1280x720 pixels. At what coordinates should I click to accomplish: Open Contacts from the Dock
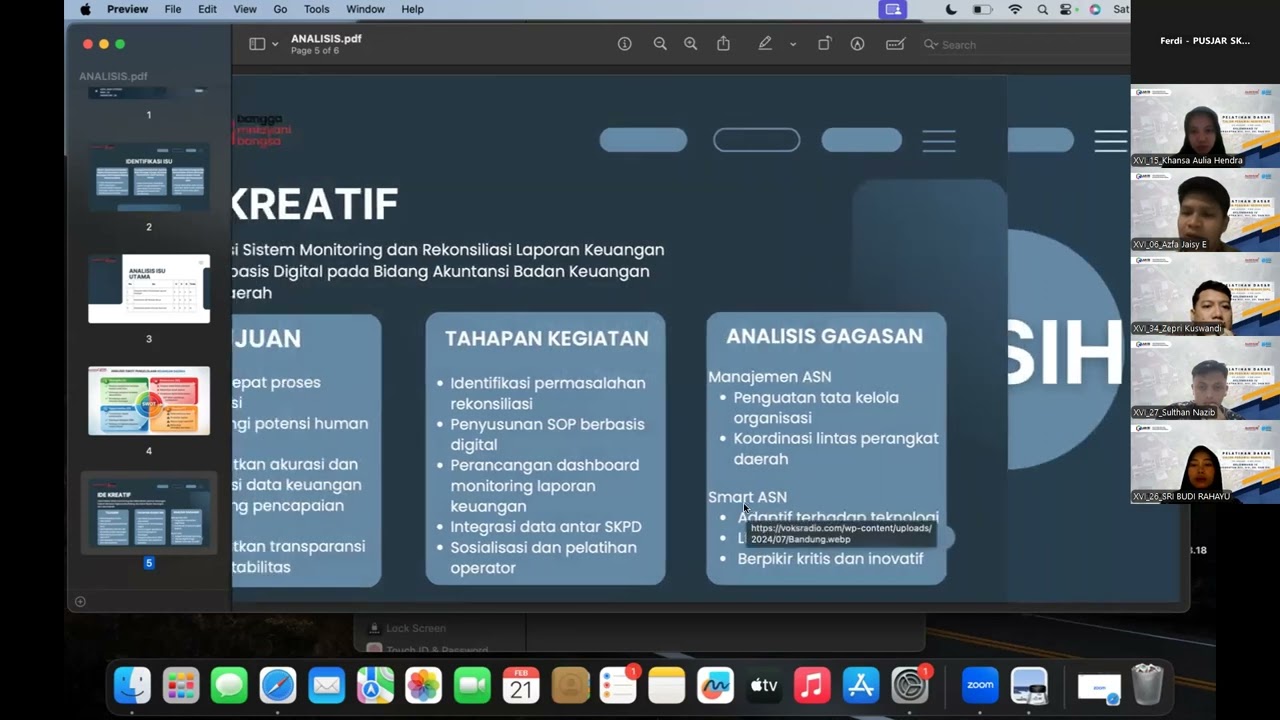coord(570,685)
